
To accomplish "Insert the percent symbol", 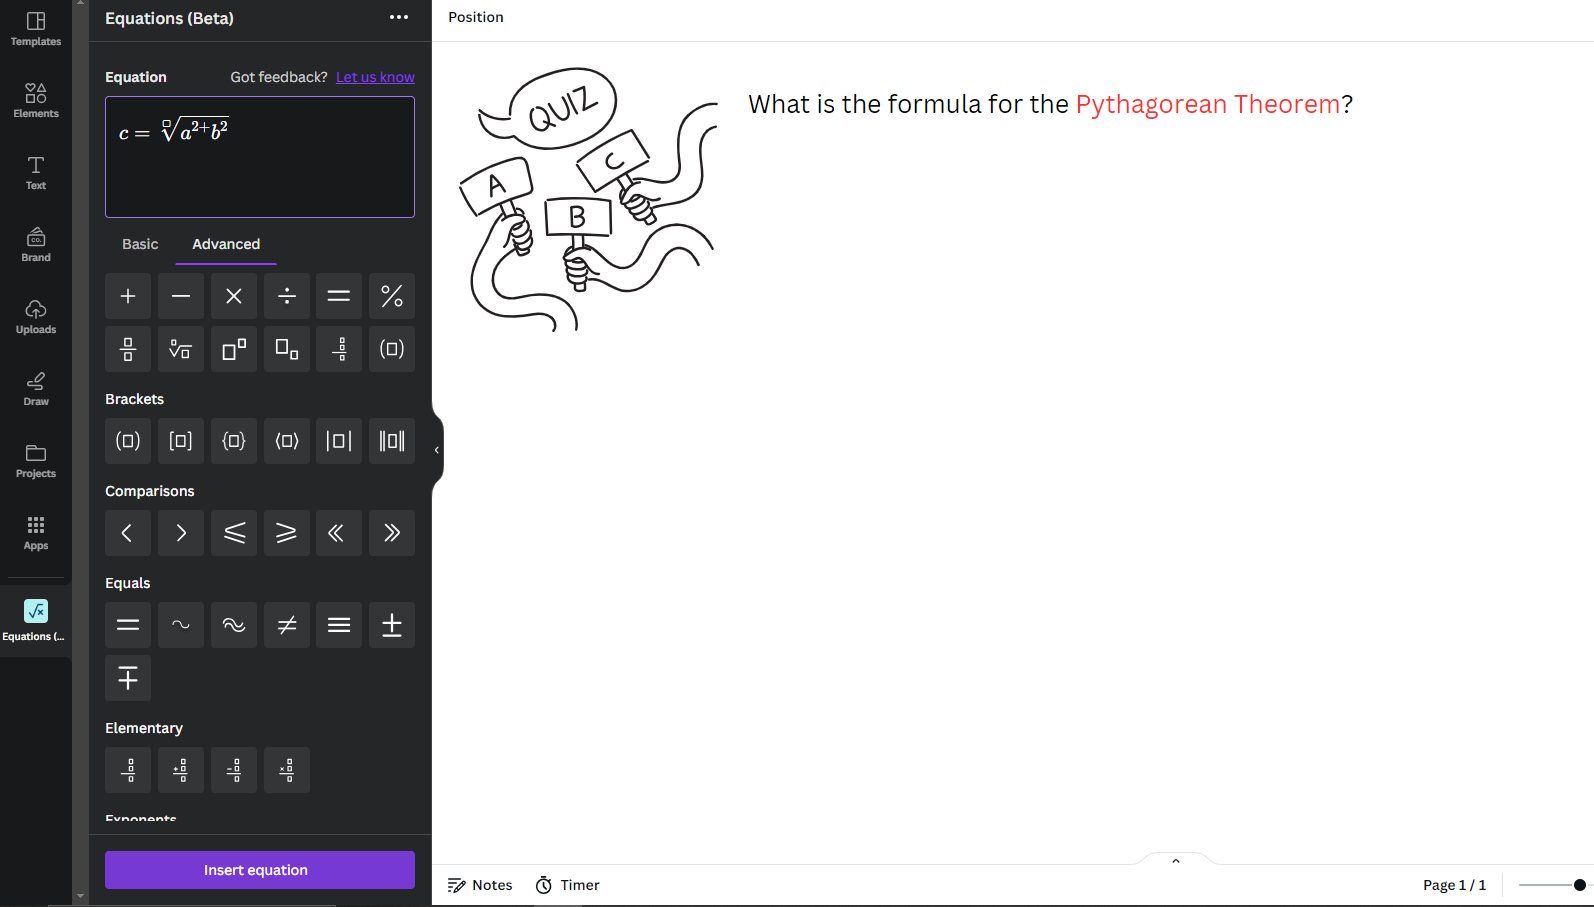I will tap(392, 296).
